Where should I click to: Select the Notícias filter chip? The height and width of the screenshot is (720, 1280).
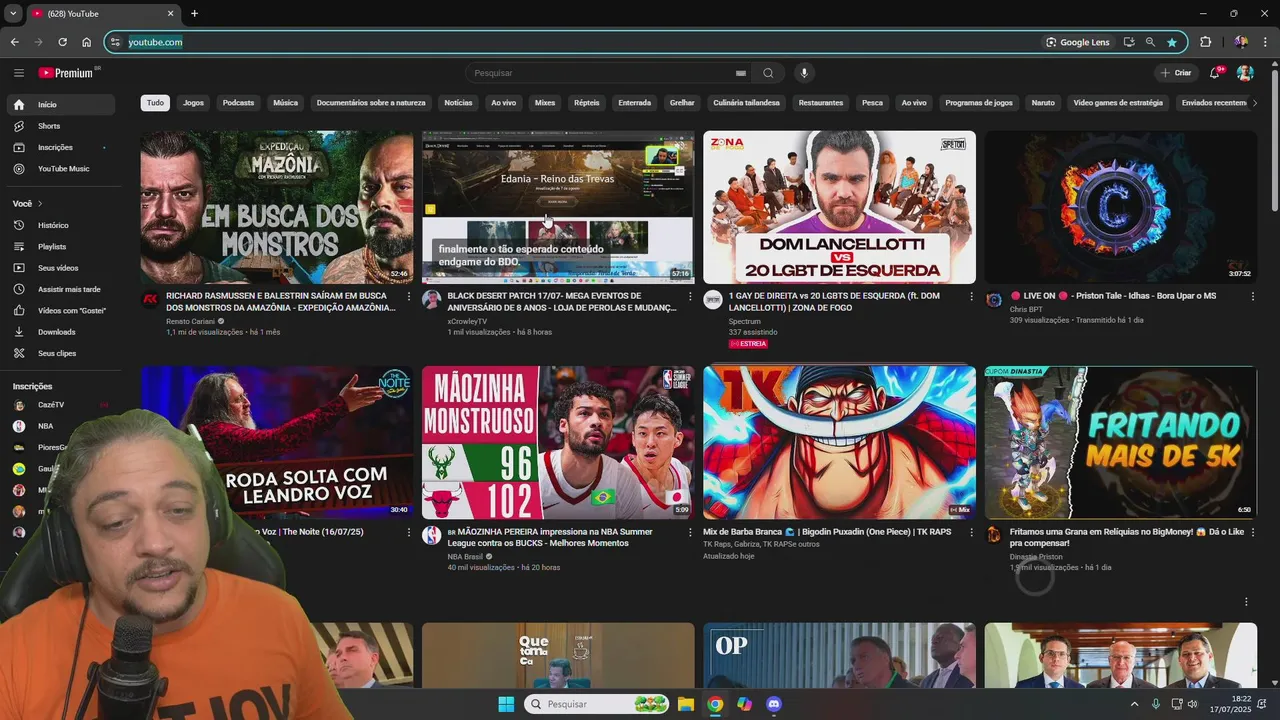[458, 103]
